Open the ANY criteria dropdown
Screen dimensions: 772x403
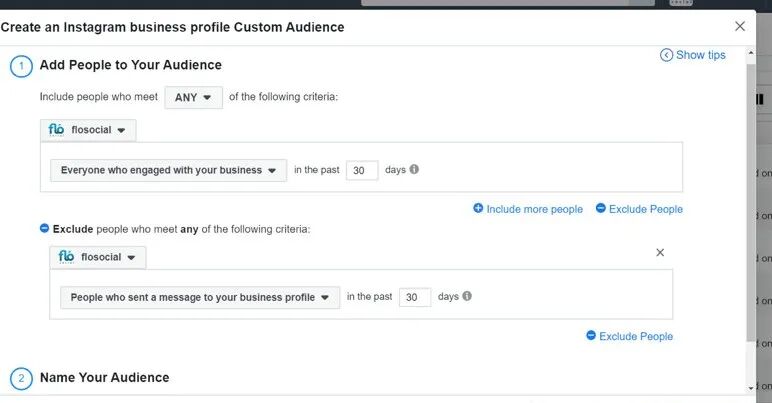pos(193,97)
